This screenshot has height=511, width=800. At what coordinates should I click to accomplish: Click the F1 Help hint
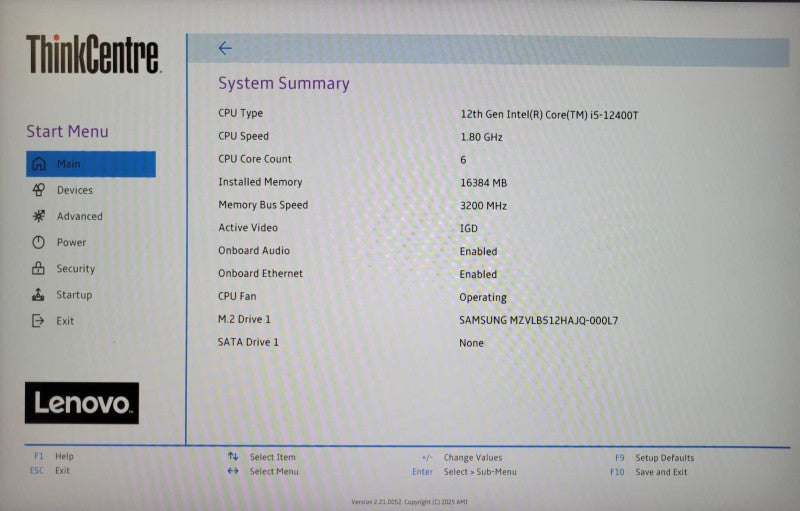pos(54,456)
